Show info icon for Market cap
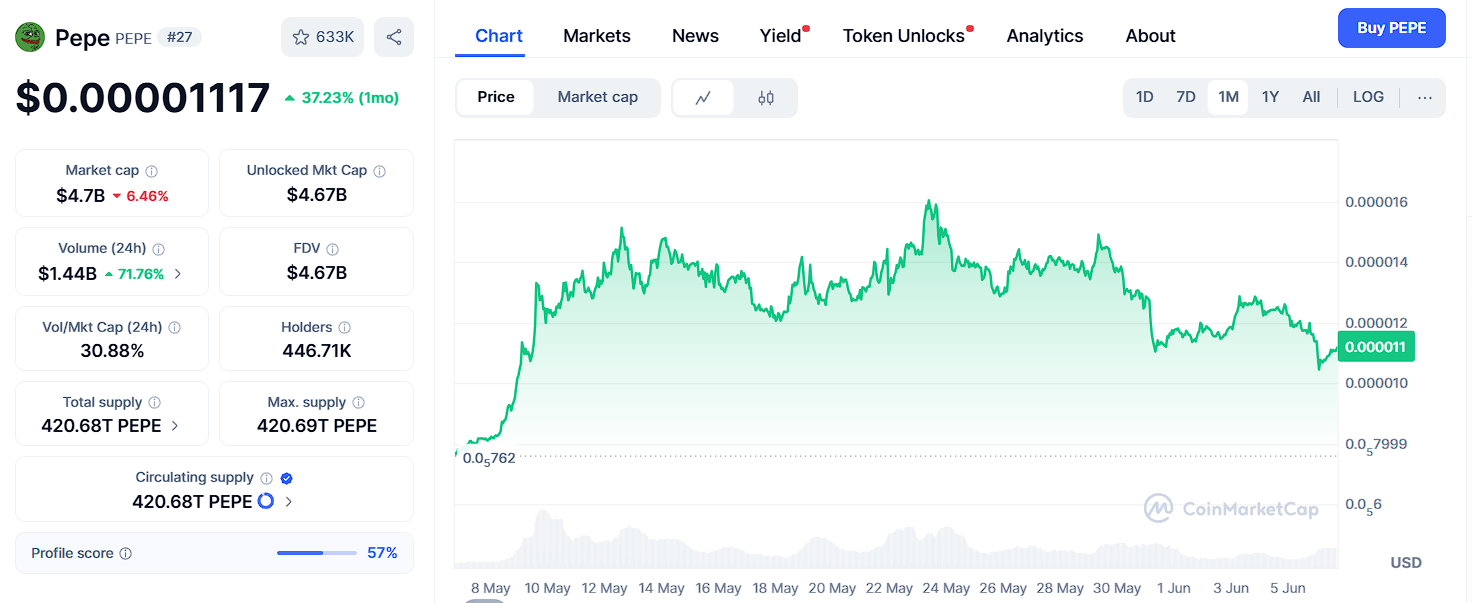Viewport: 1472px width, 603px height. coord(151,171)
